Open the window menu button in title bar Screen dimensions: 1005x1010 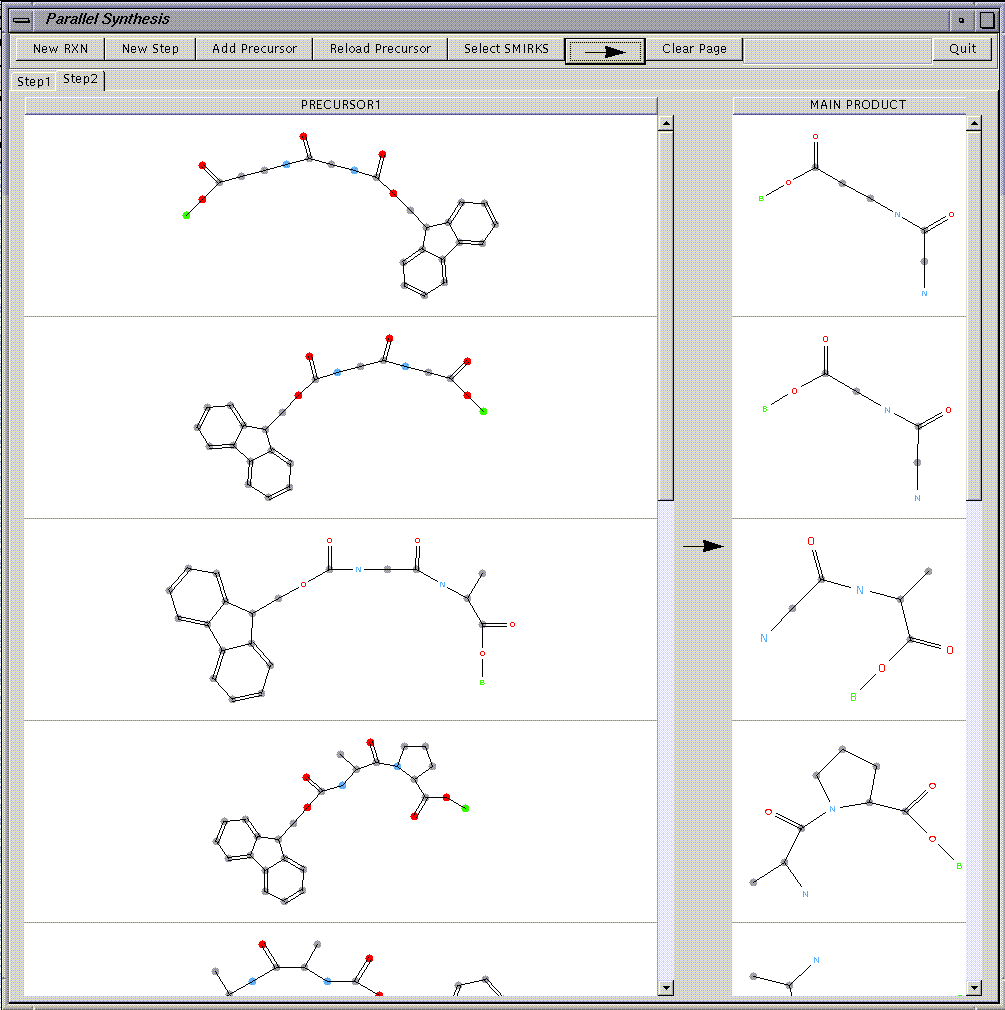point(22,20)
